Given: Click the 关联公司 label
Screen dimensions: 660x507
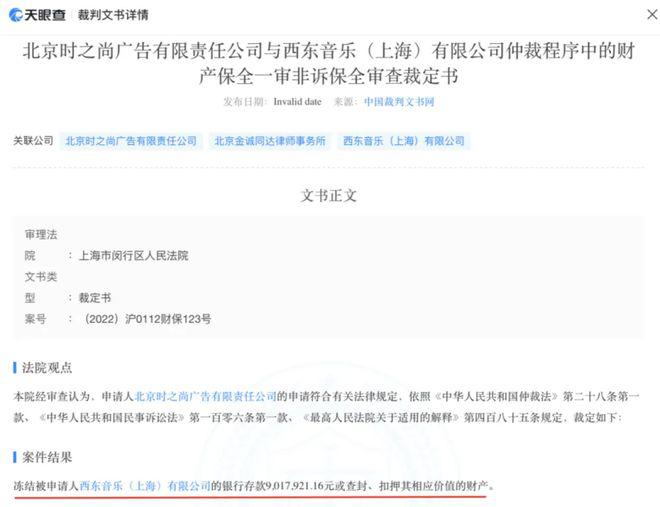Looking at the screenshot, I should pyautogui.click(x=33, y=141).
